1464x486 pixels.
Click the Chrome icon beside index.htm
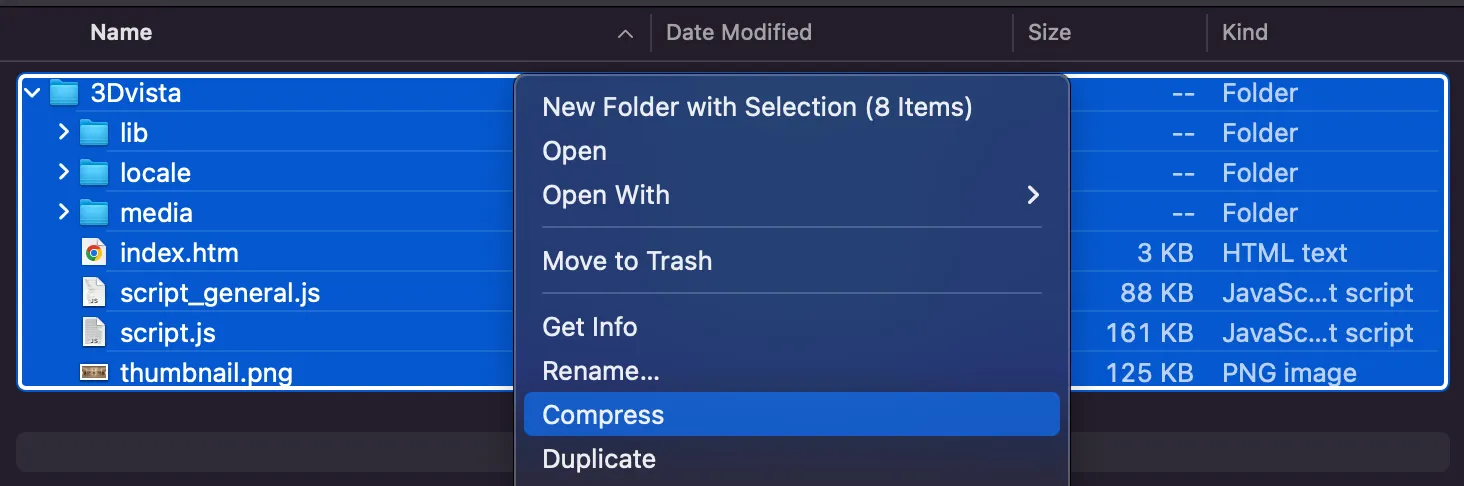93,253
